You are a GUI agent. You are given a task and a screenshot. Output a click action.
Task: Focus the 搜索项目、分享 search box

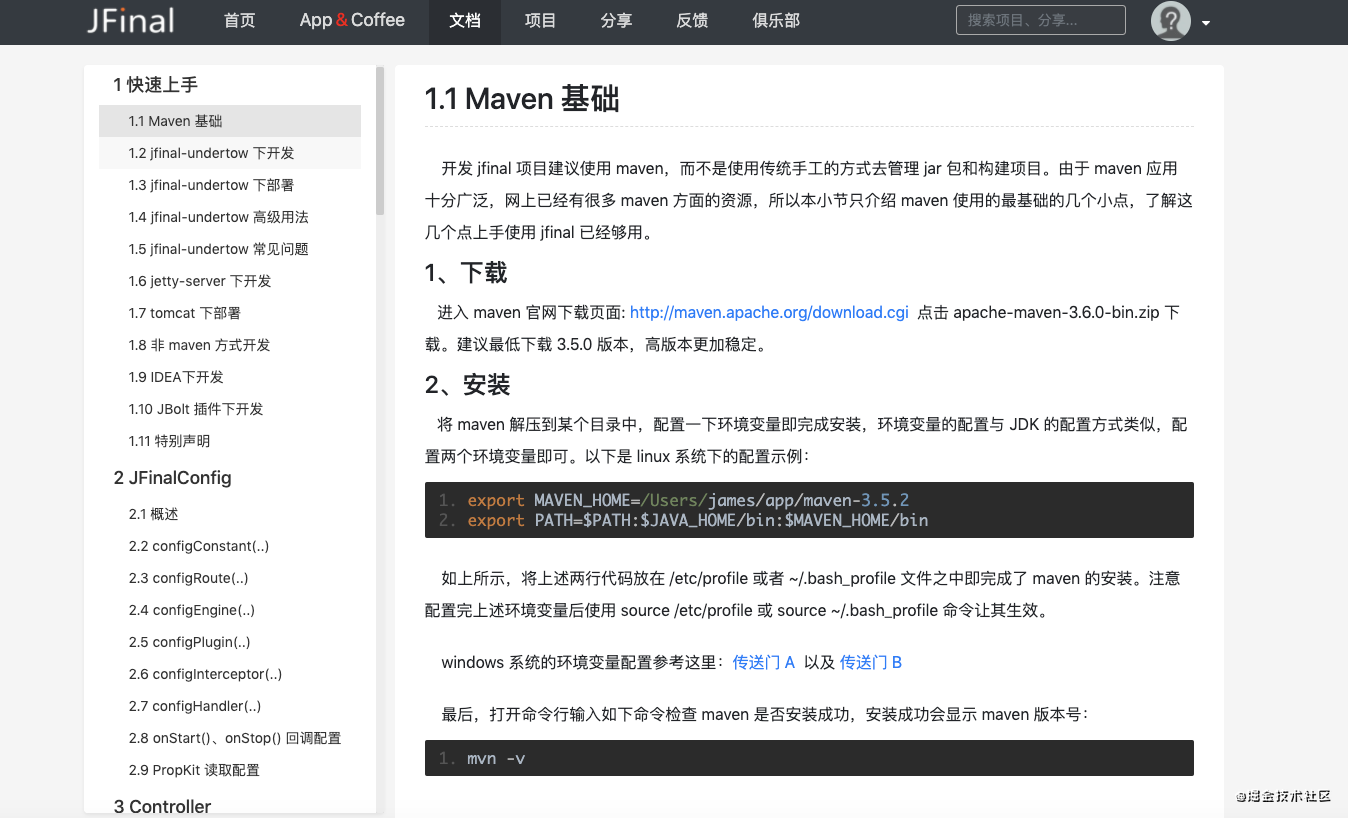click(x=1040, y=20)
